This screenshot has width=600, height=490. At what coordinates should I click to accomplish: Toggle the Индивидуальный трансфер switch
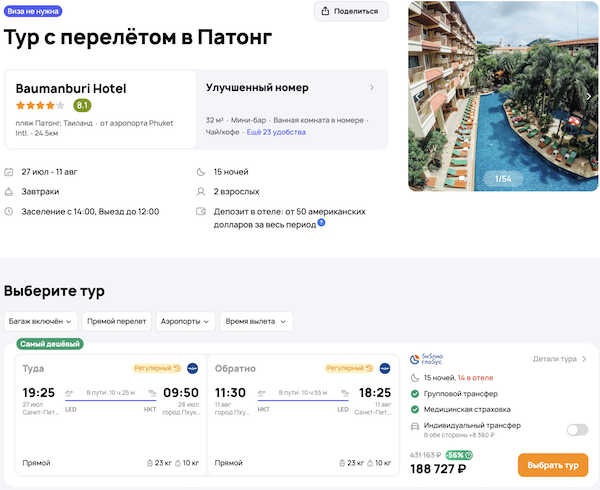coord(577,429)
